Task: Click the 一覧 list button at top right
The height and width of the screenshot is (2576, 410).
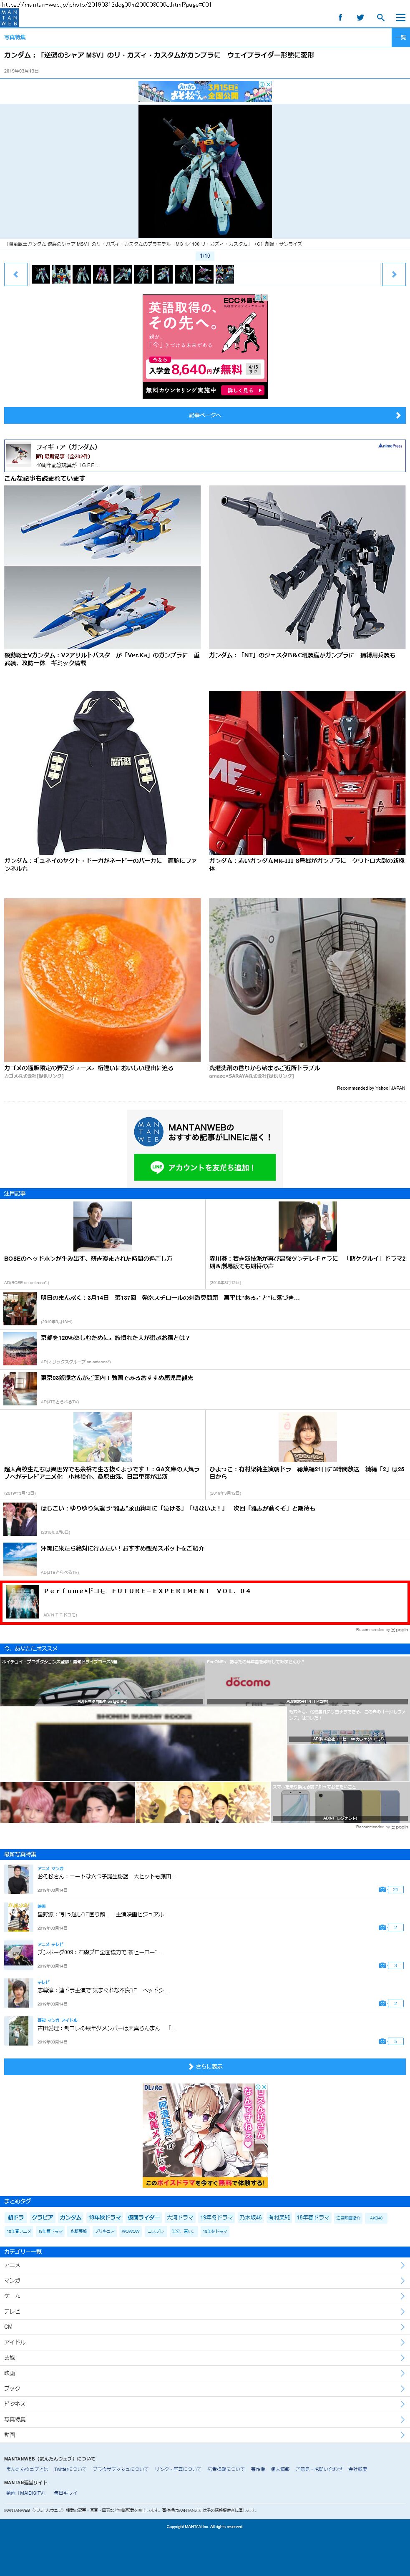Action: tap(400, 37)
